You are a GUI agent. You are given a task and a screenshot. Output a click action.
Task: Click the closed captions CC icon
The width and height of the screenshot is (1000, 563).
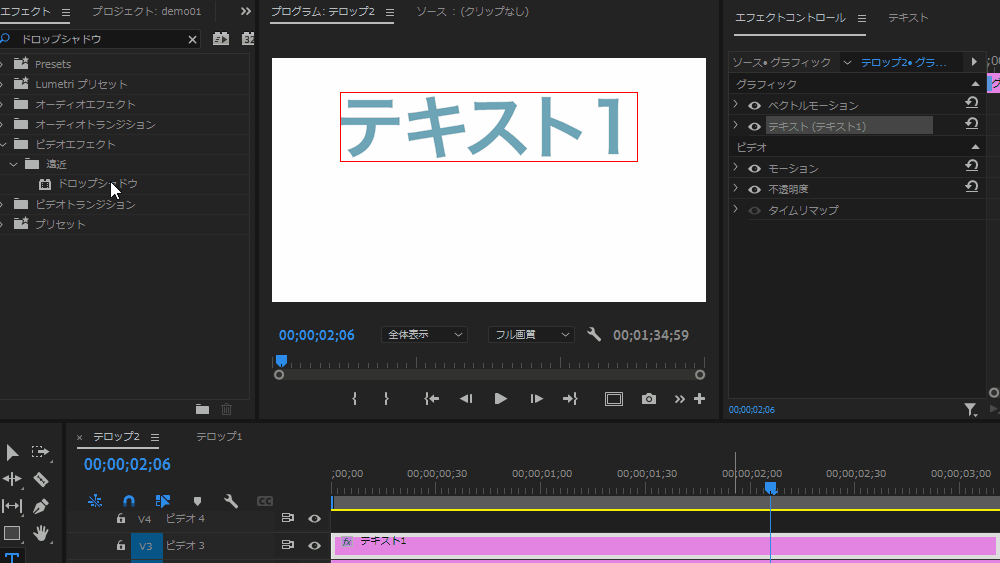(x=265, y=501)
